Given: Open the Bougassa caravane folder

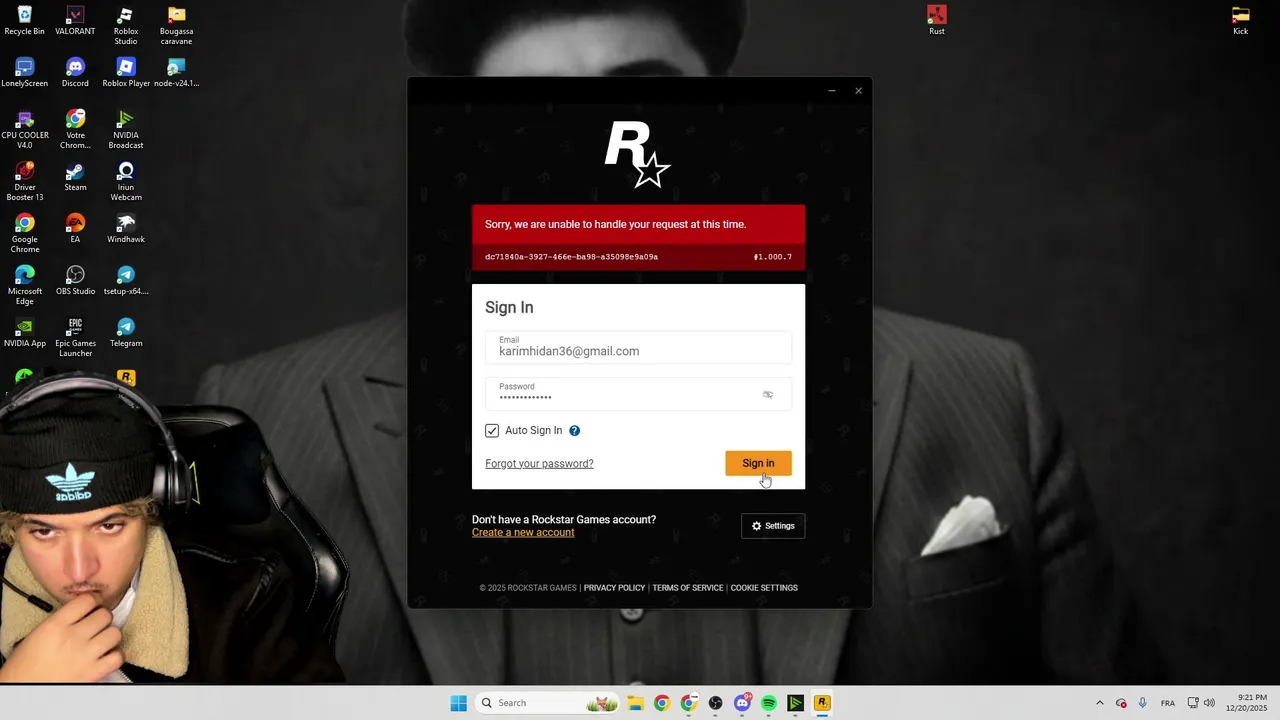Looking at the screenshot, I should click(176, 26).
